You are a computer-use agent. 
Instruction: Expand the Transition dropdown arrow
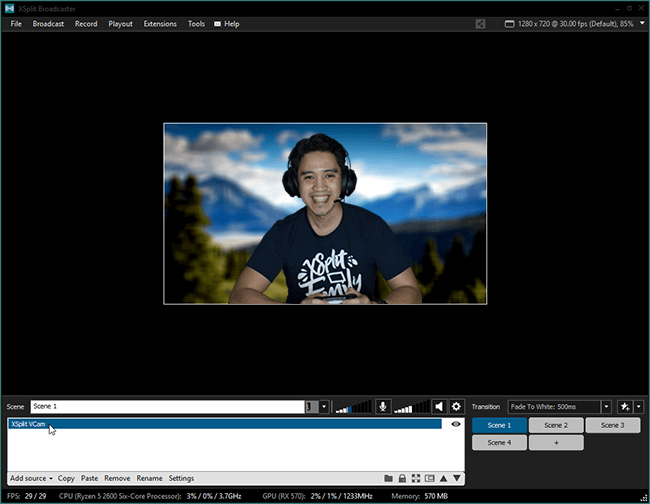coord(606,407)
